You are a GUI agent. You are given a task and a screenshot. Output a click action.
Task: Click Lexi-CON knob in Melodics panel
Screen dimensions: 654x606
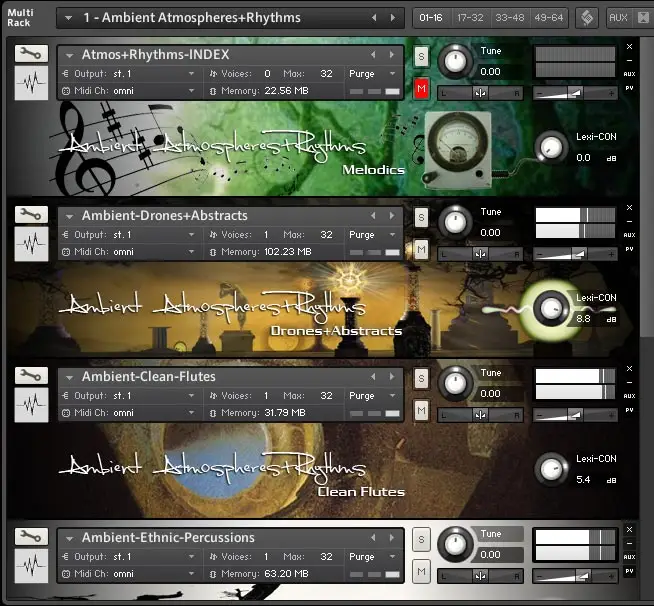click(551, 148)
